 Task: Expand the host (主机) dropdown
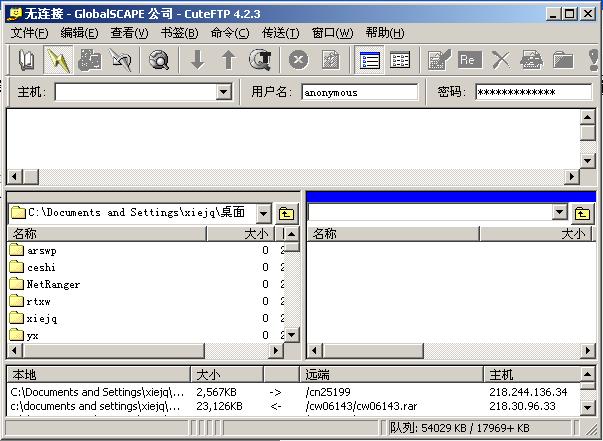pyautogui.click(x=224, y=92)
